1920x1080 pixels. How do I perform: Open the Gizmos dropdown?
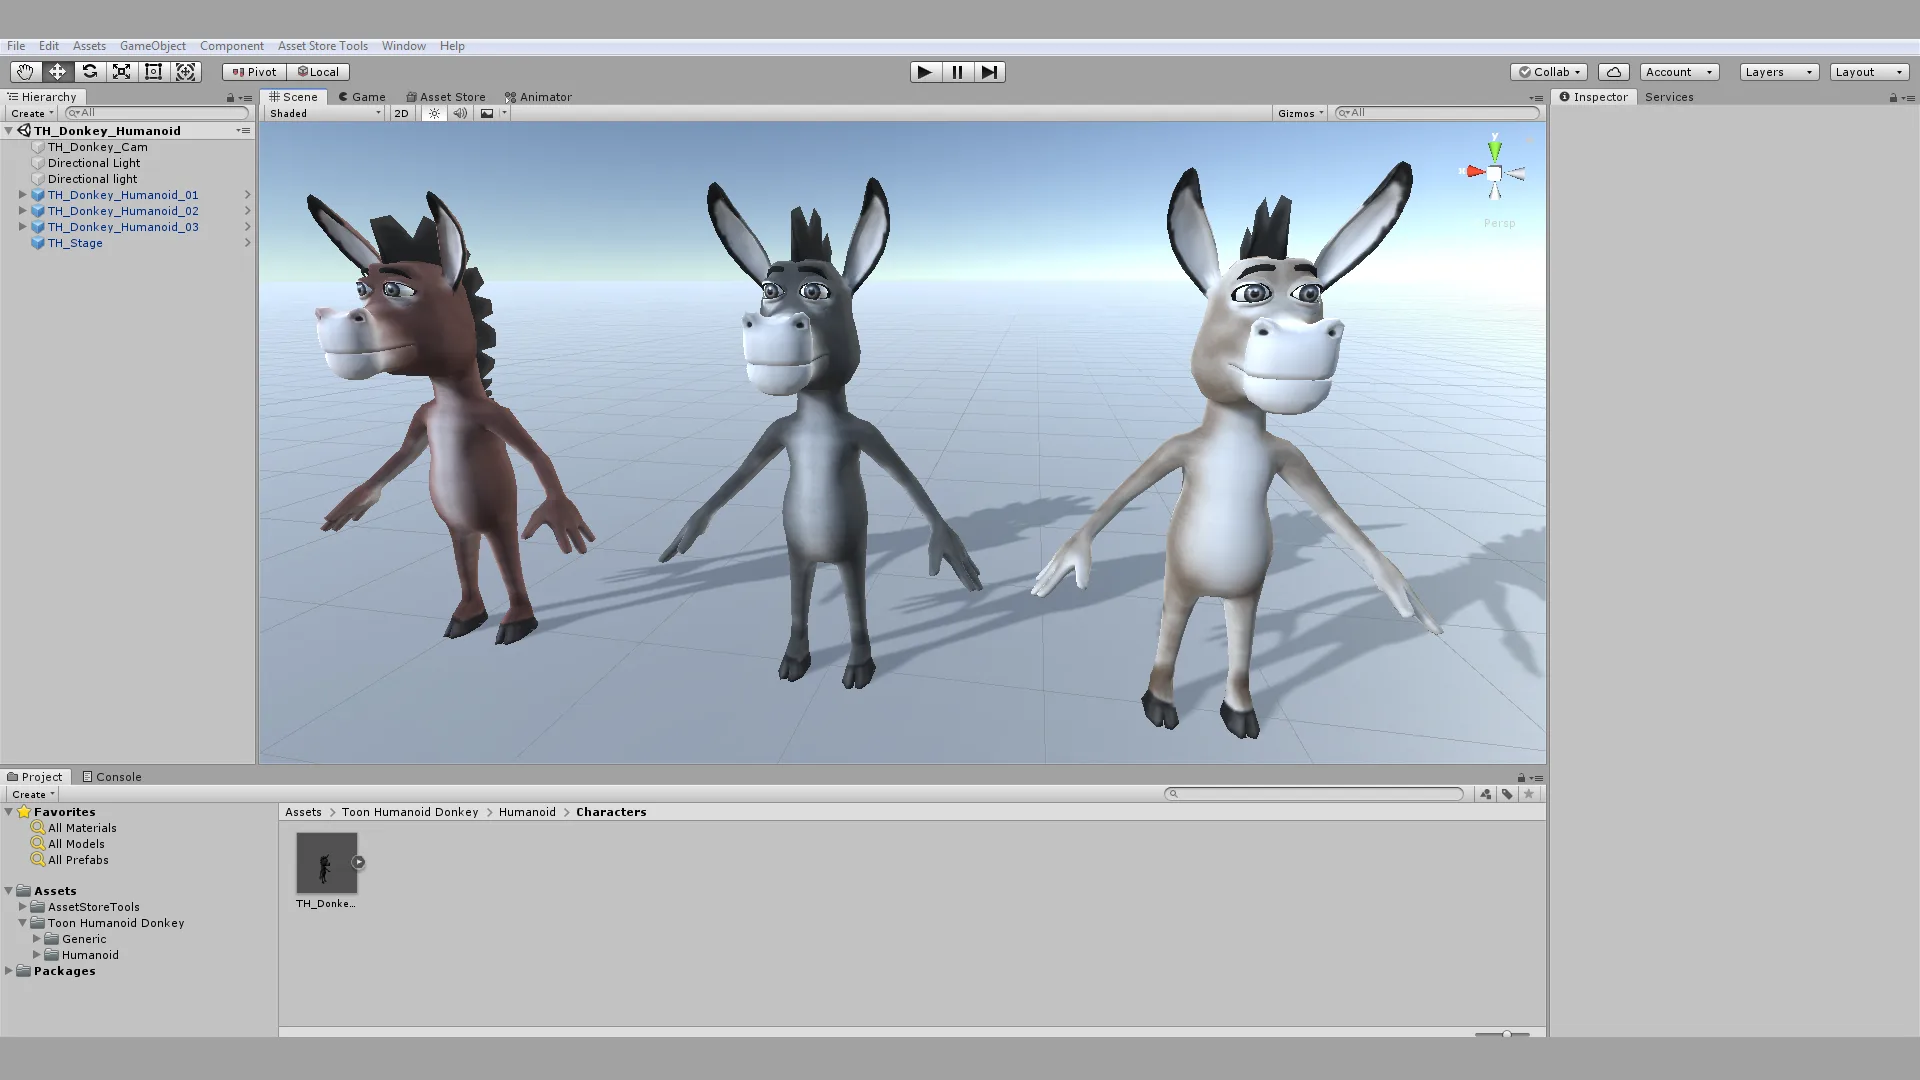[x=1301, y=113]
